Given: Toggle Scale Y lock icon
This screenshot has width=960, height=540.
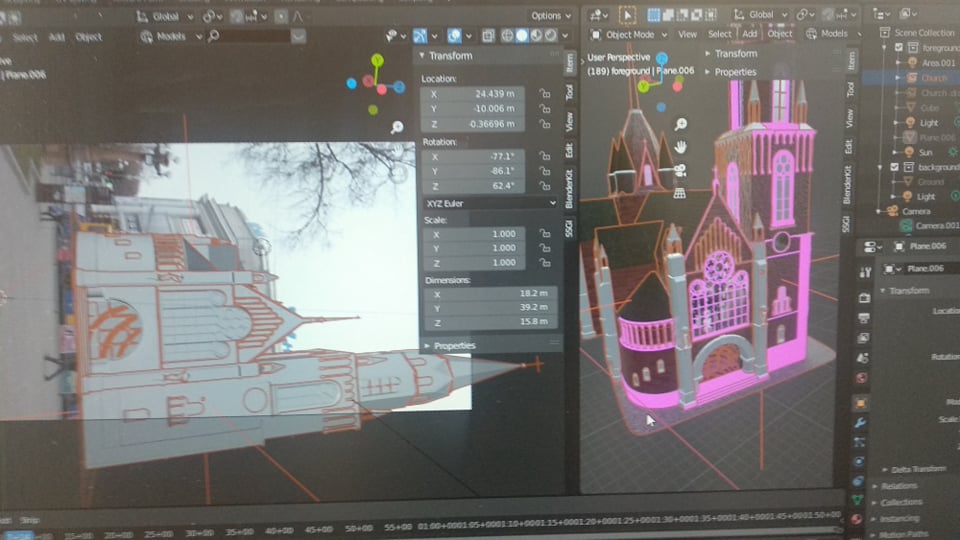Looking at the screenshot, I should tap(544, 248).
